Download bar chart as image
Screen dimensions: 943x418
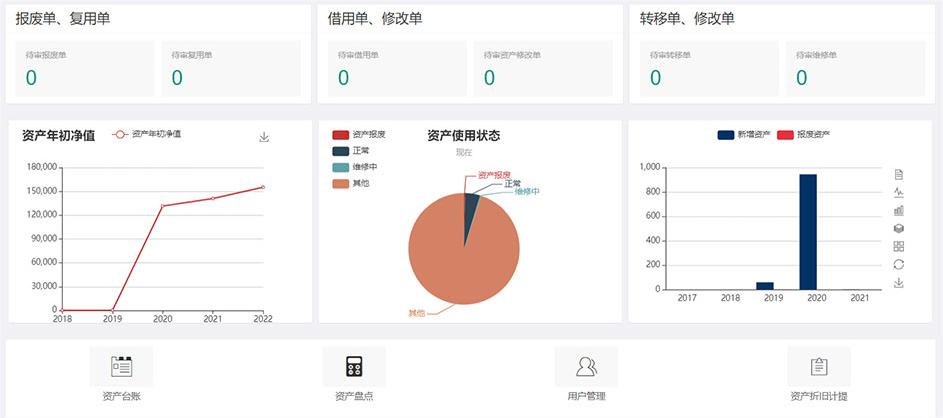[x=898, y=283]
